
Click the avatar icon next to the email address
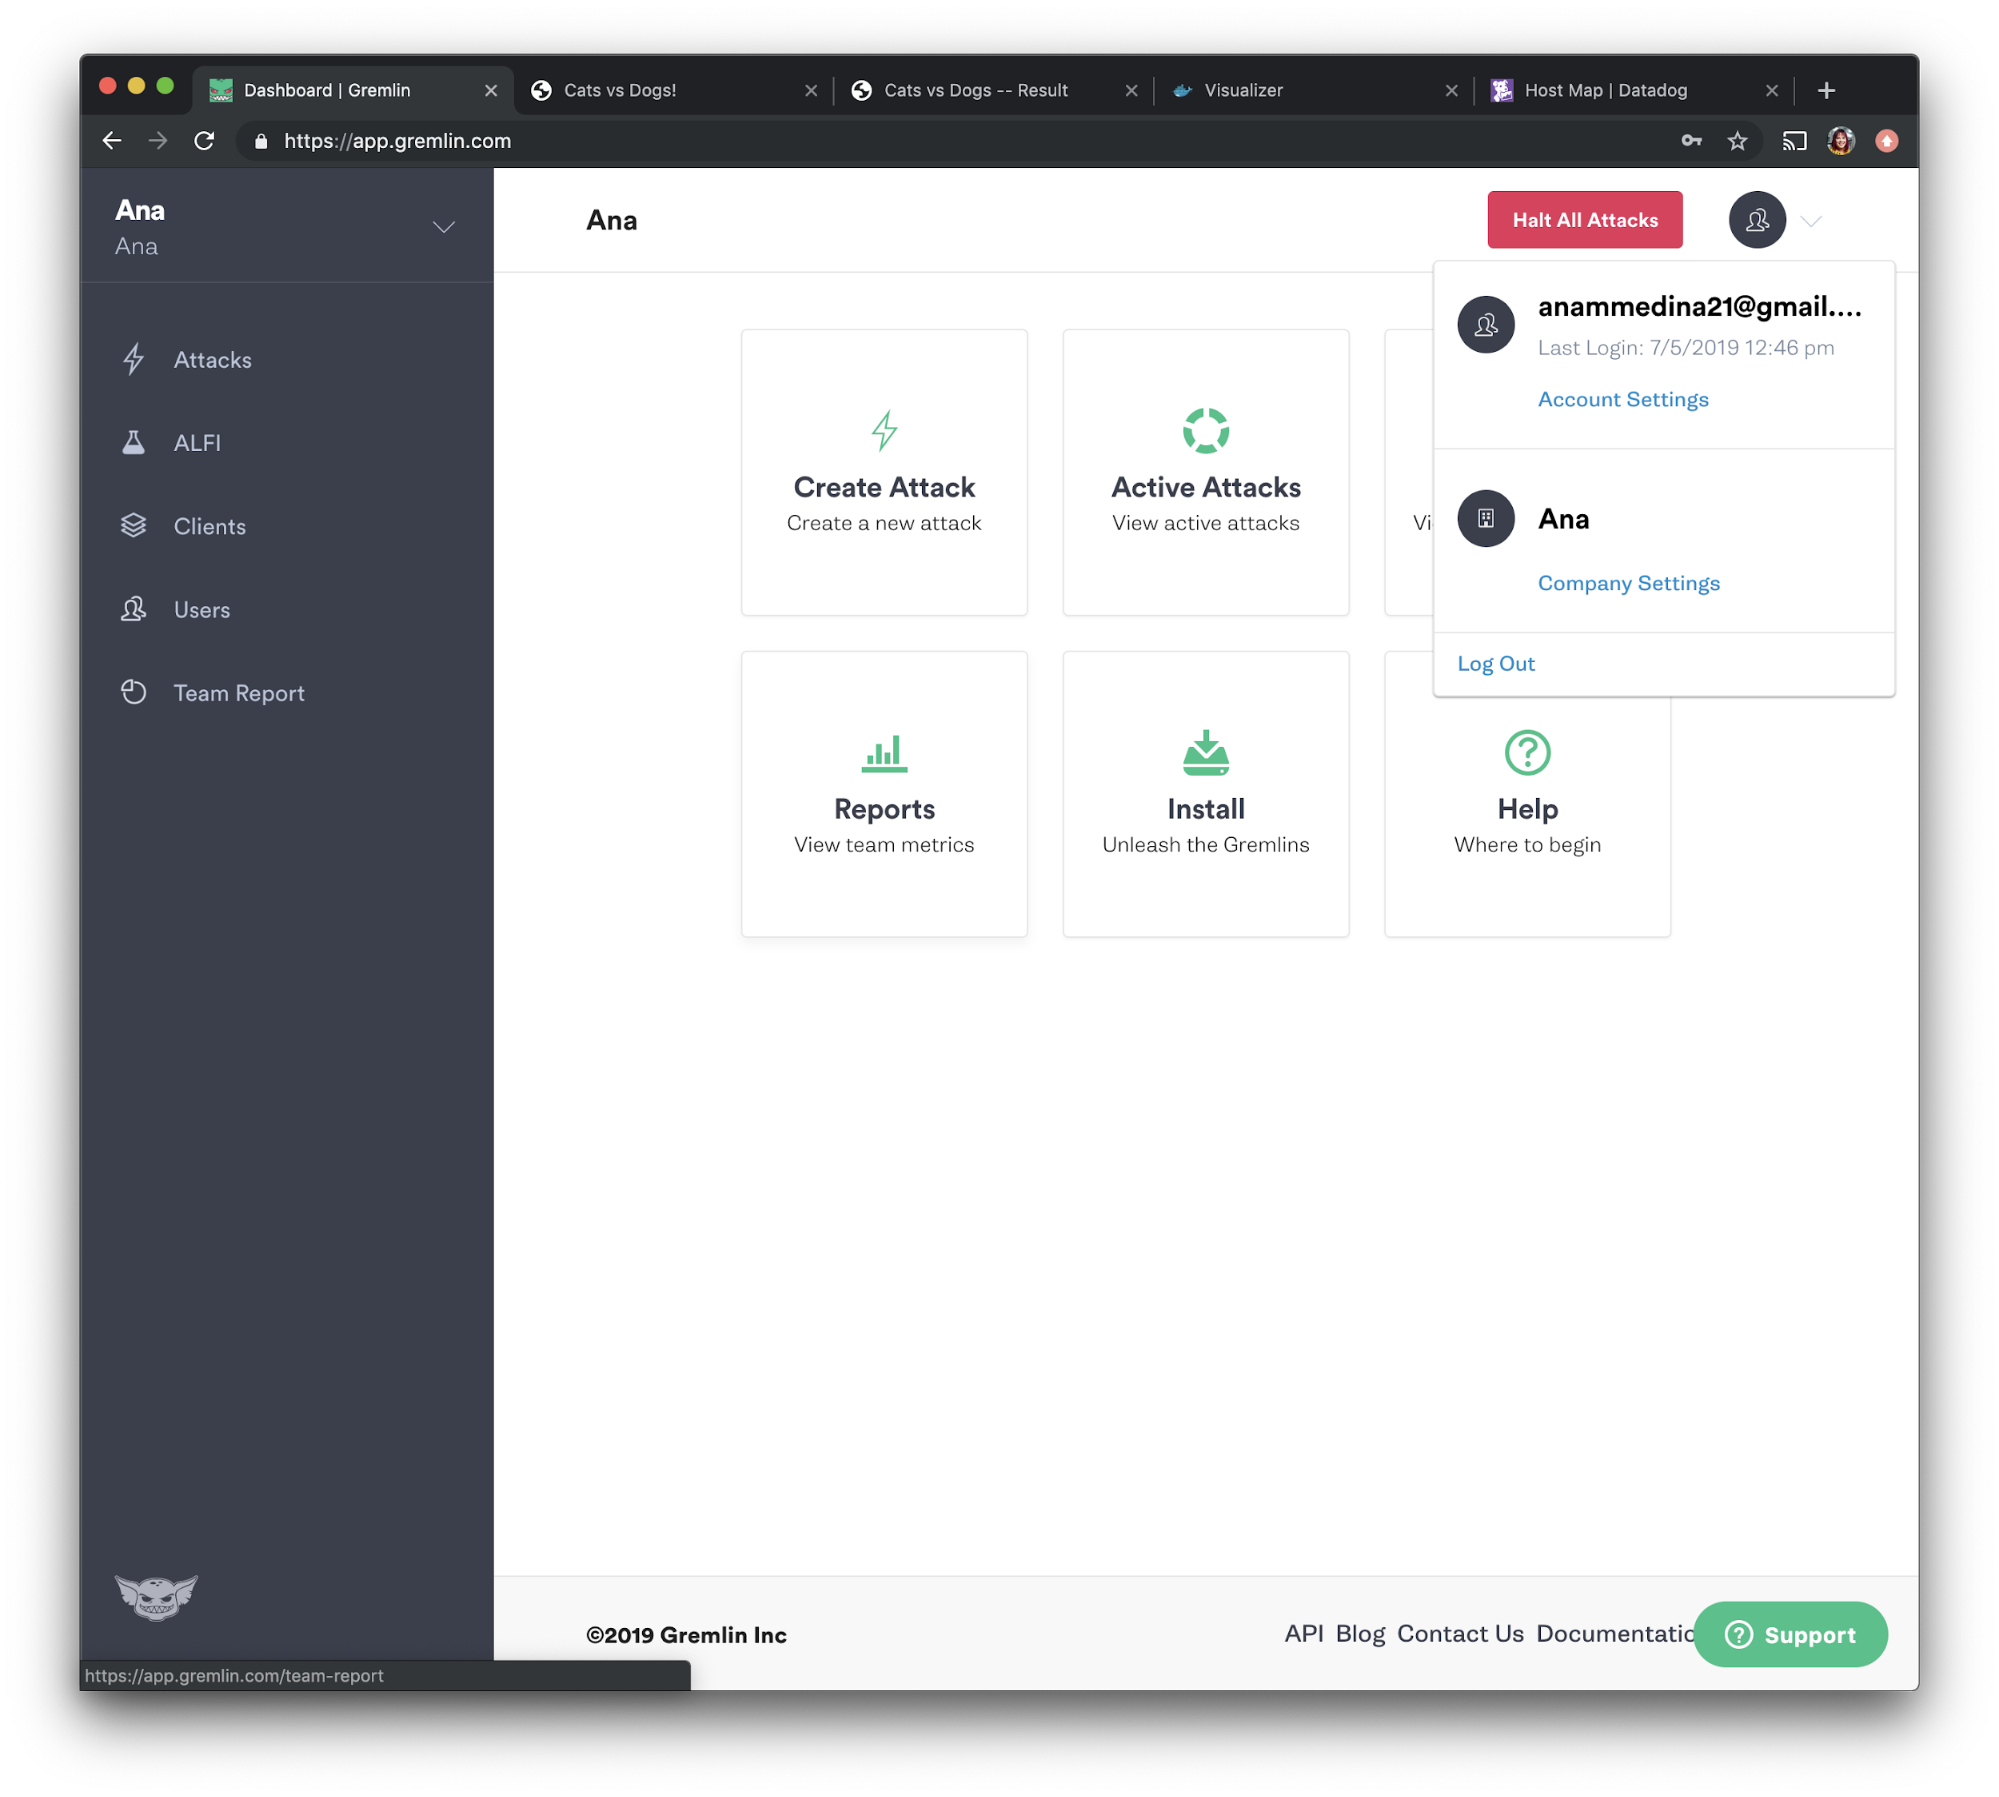[x=1486, y=325]
